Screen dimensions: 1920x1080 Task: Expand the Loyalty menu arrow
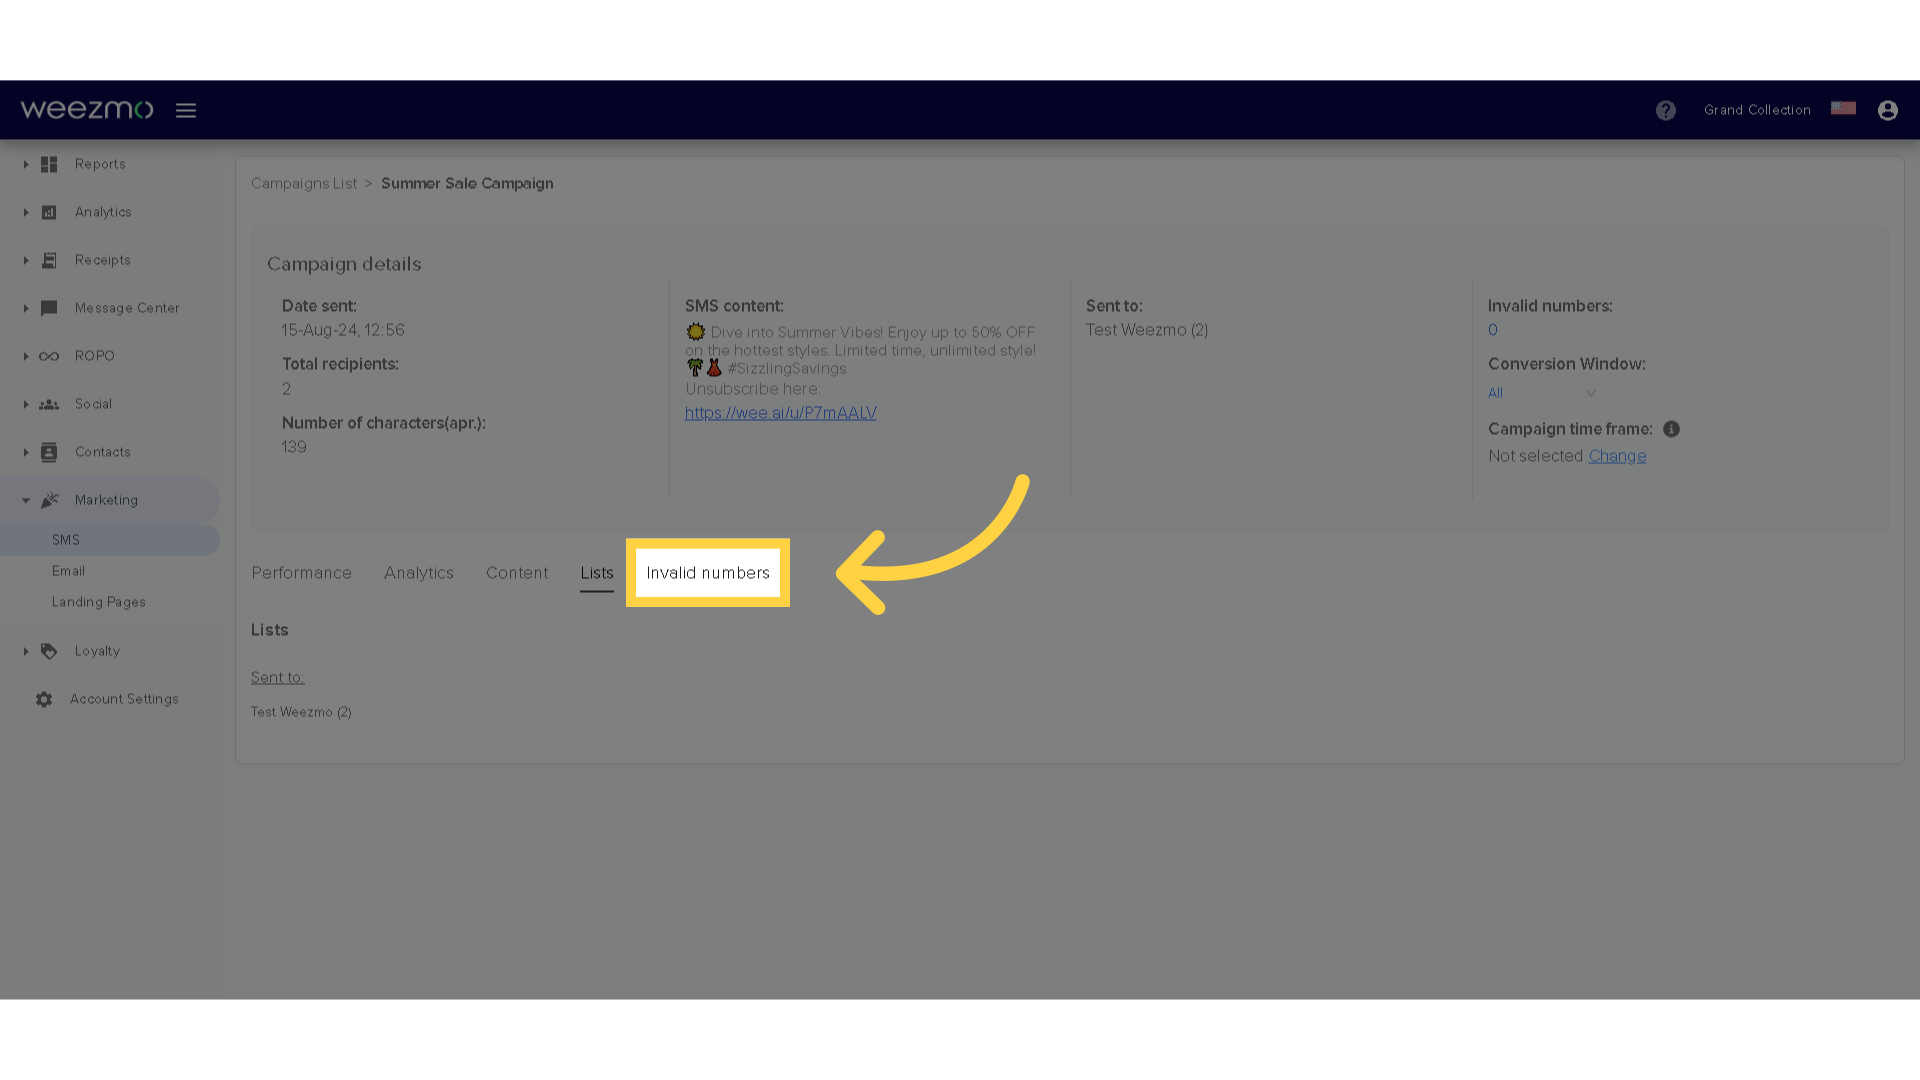[26, 651]
